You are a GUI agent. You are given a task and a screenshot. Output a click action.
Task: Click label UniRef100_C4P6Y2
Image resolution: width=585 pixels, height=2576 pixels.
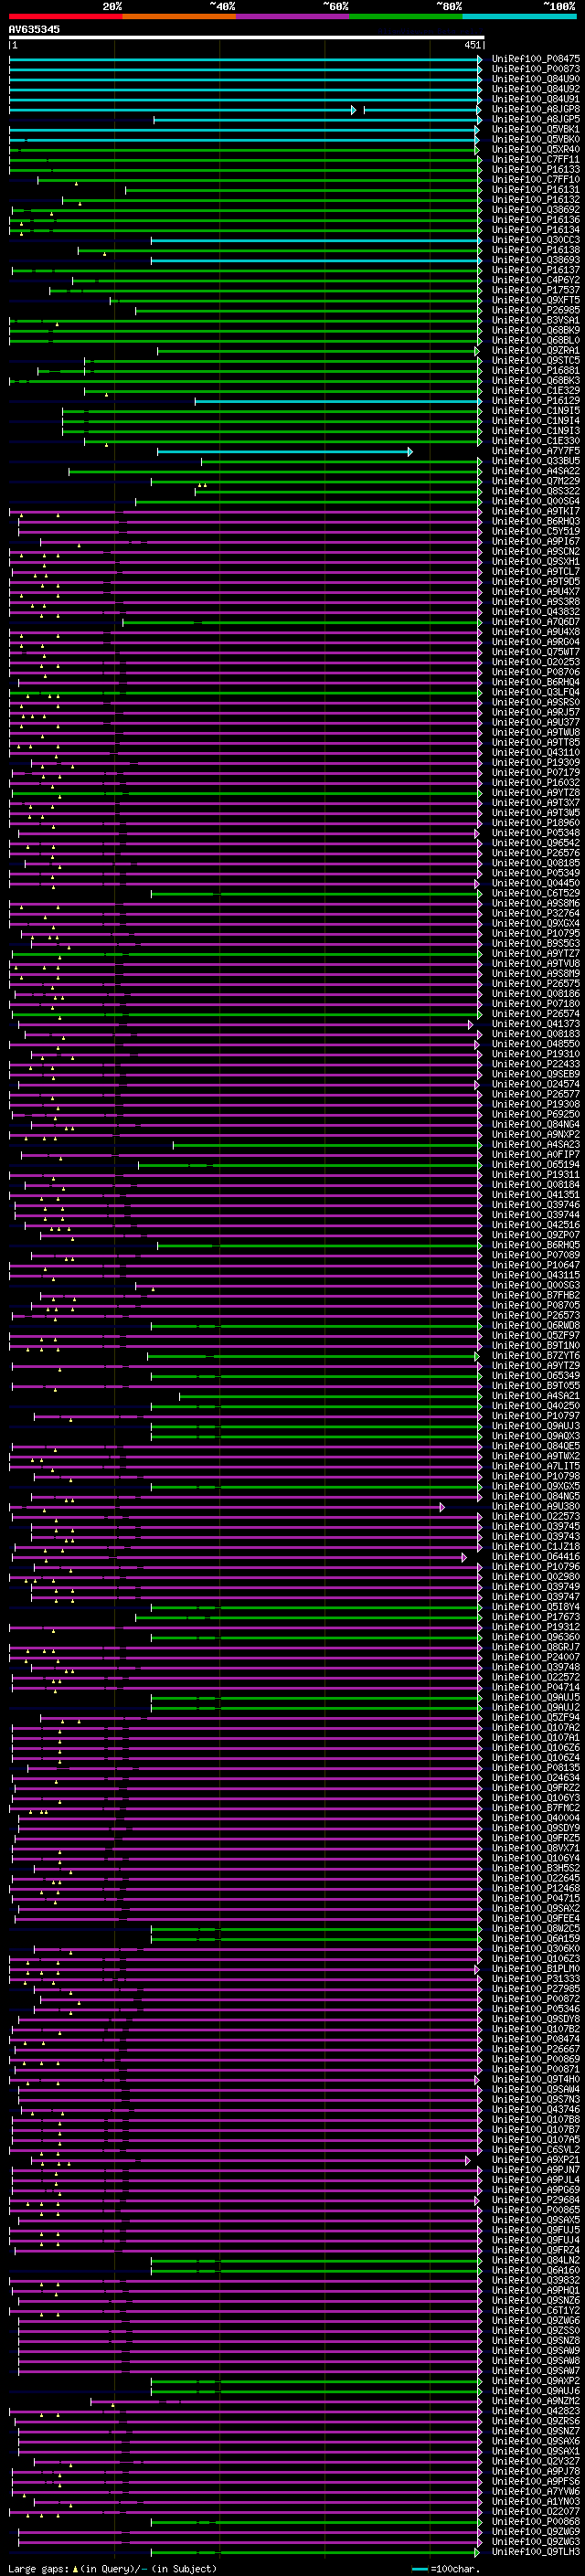536,280
